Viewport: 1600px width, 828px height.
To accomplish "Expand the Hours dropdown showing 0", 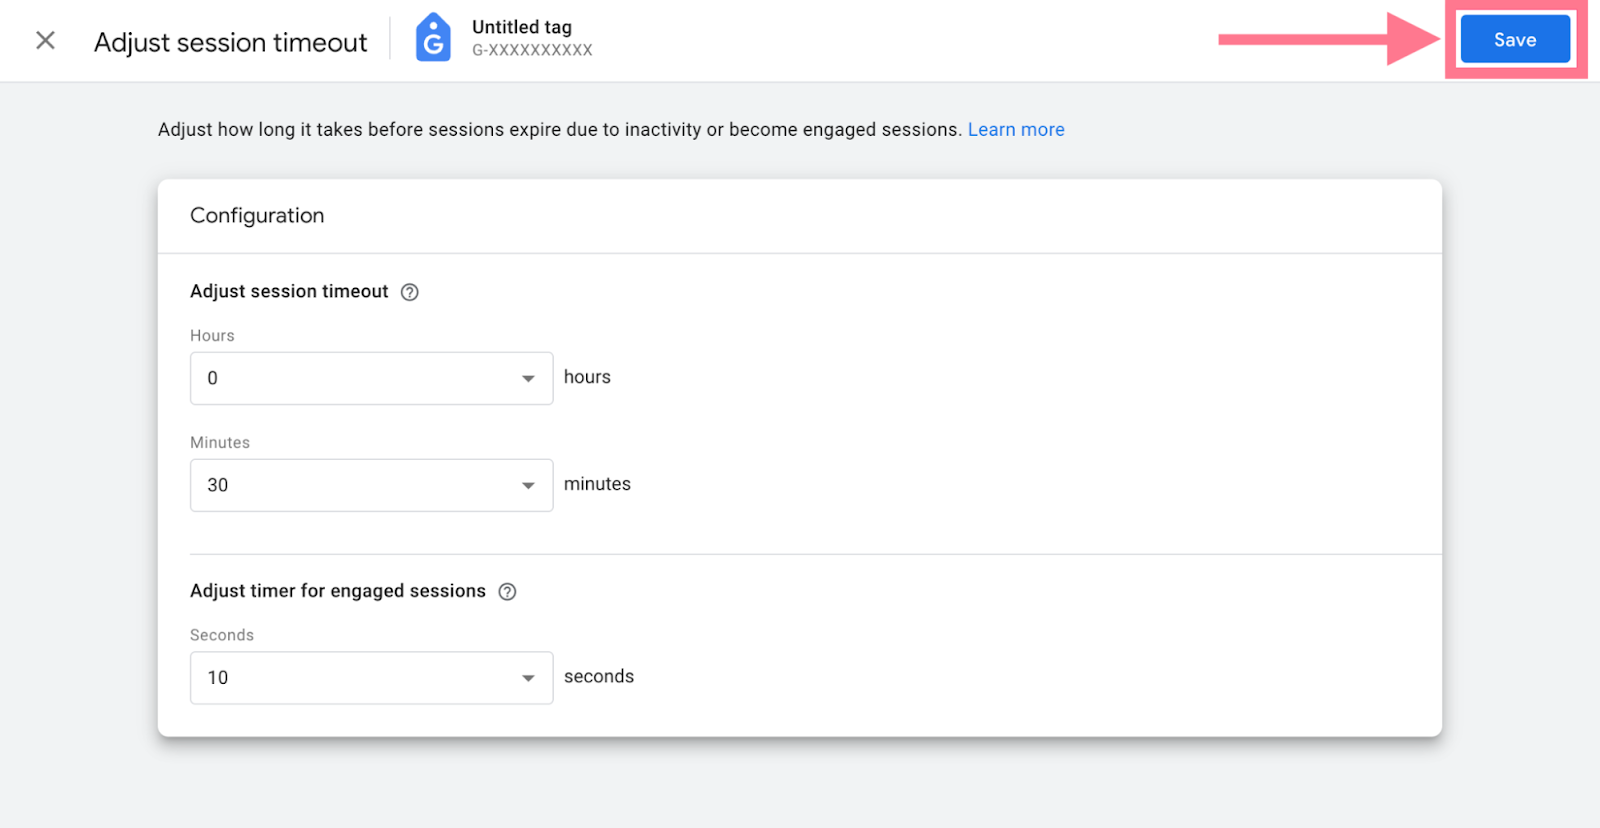I will [x=360, y=379].
